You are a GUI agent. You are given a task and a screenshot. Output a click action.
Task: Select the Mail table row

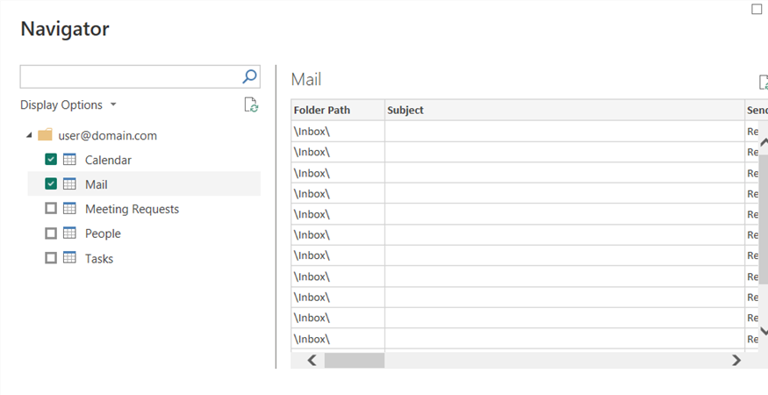tap(144, 184)
